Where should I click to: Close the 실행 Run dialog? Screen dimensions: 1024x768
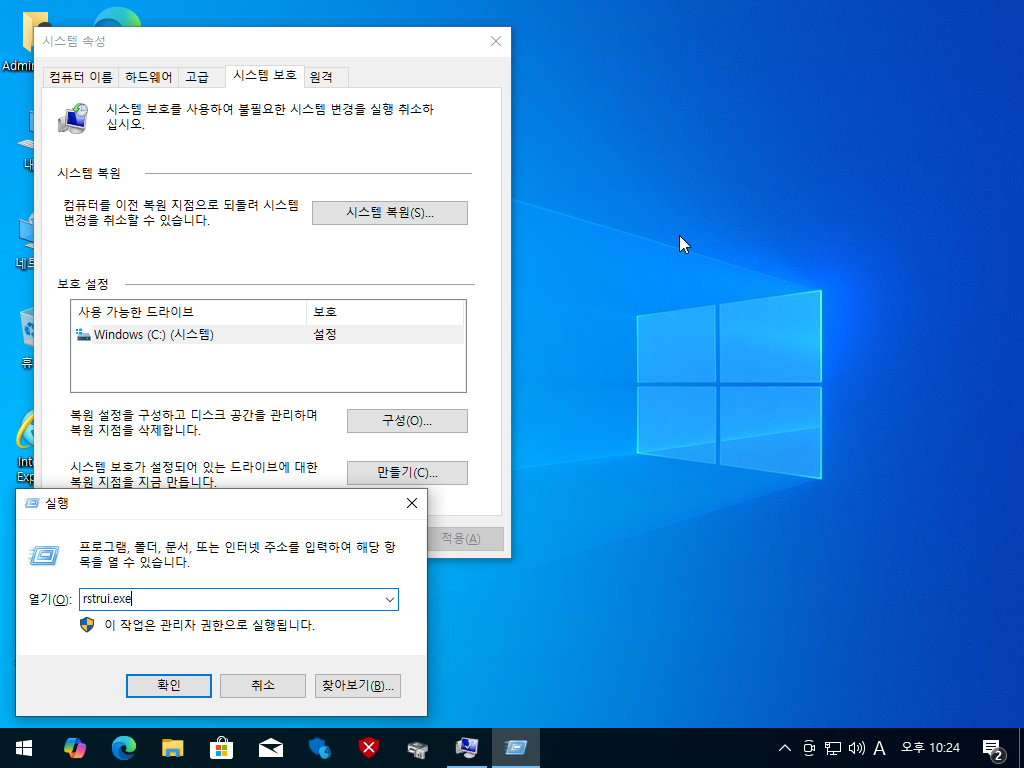pos(412,503)
